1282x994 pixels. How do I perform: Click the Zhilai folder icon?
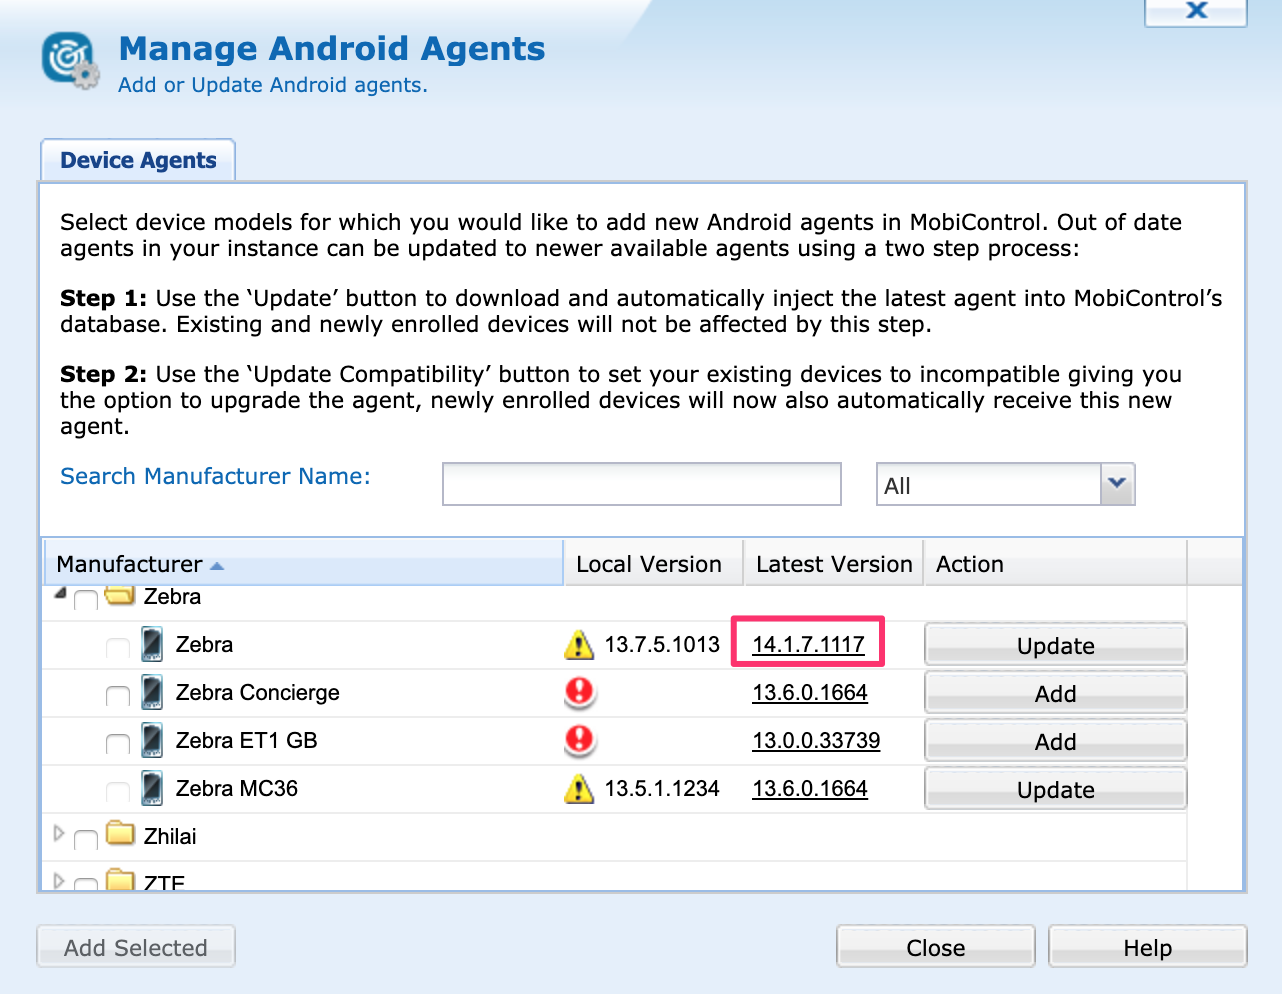pos(120,834)
